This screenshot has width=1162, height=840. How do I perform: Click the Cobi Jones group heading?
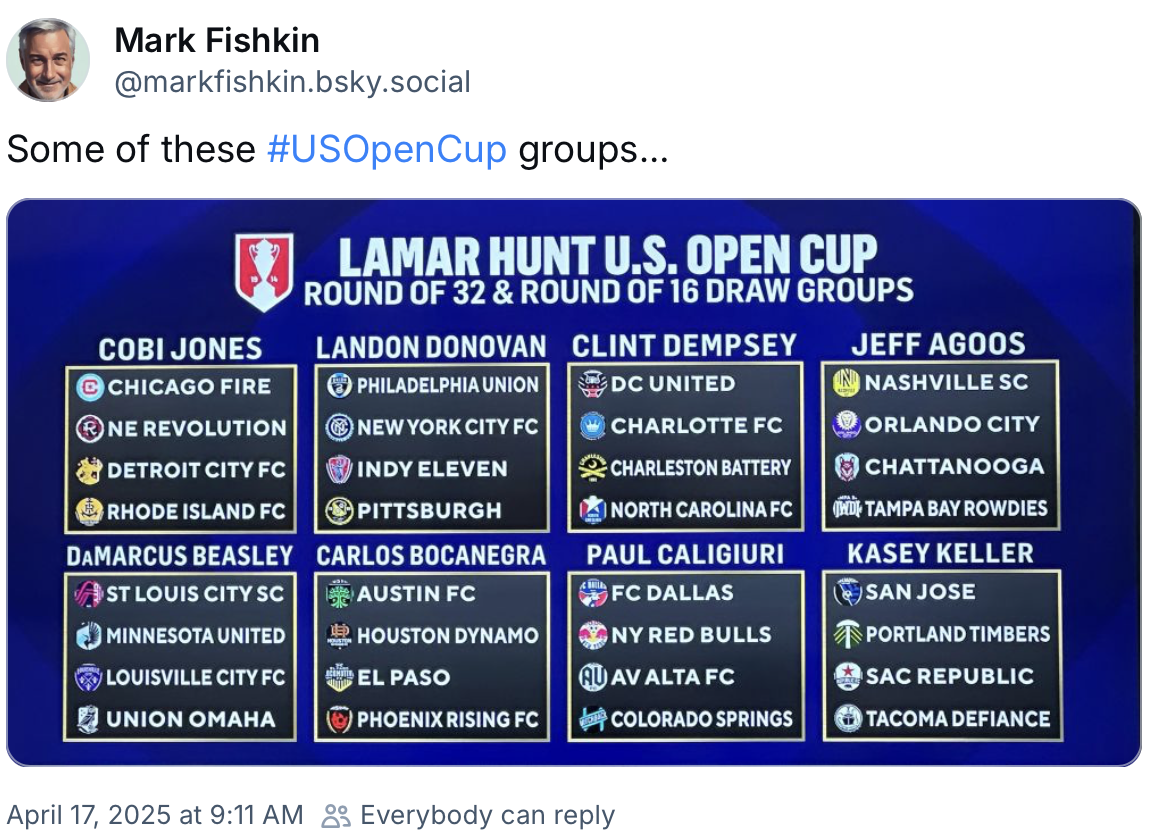(180, 349)
